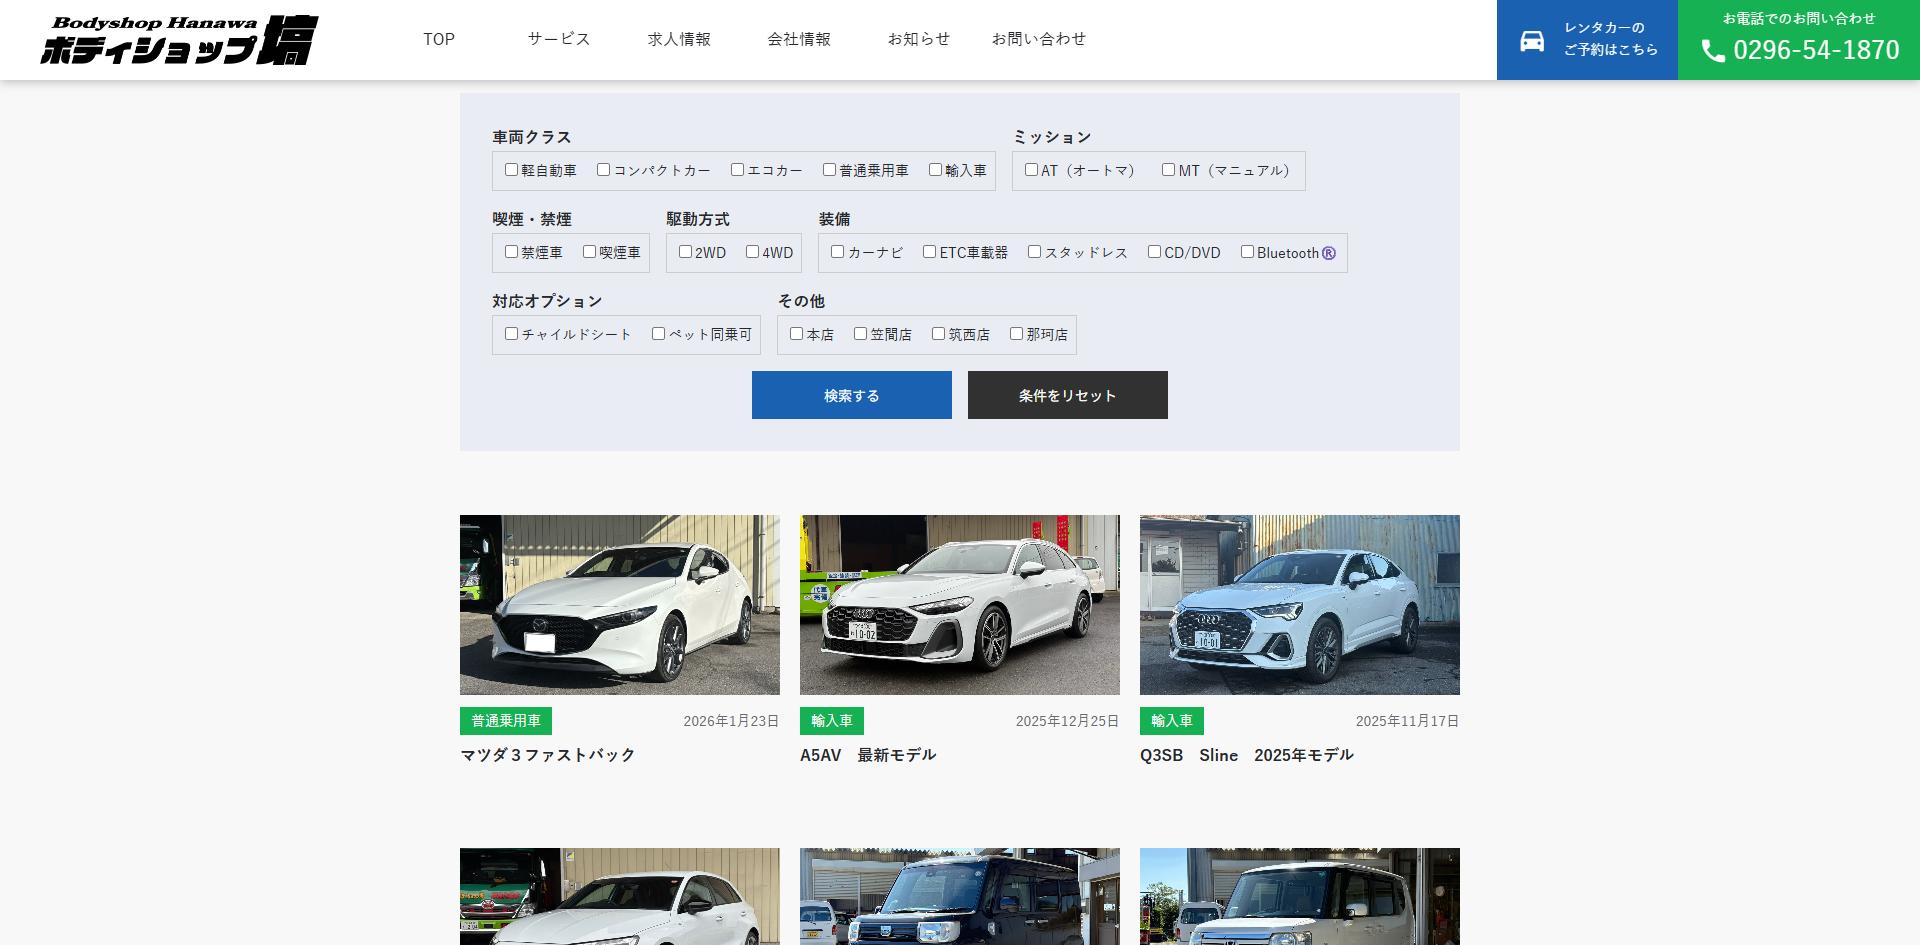This screenshot has width=1920, height=945.
Task: Click the 駆動方式 filter heading
Action: tap(698, 219)
